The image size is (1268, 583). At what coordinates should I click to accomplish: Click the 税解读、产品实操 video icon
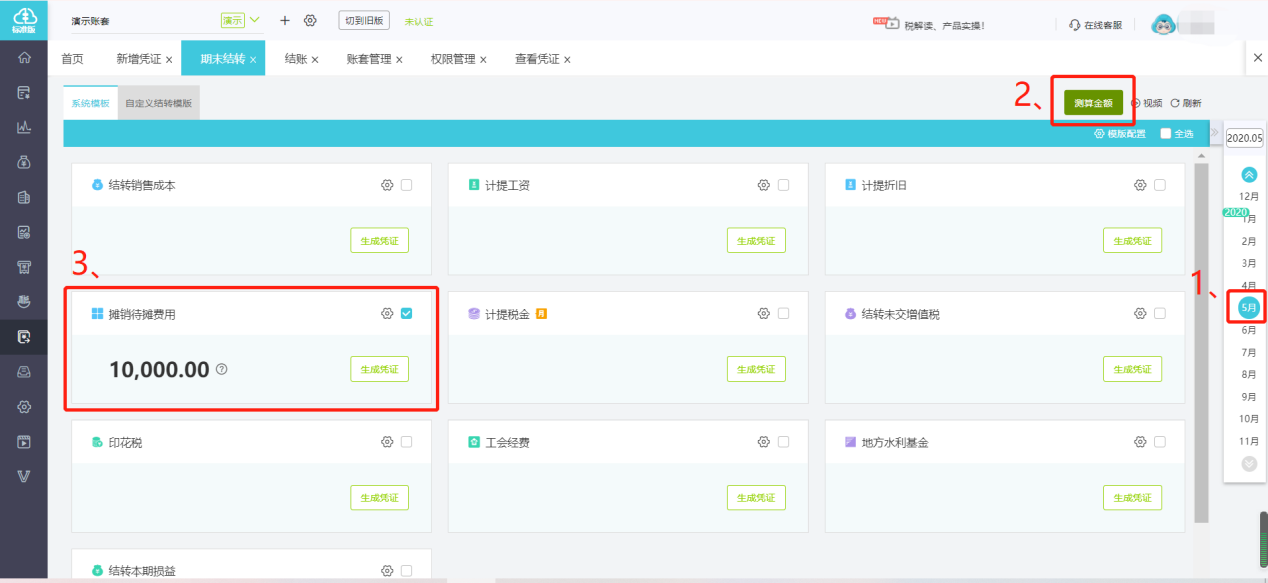click(893, 22)
